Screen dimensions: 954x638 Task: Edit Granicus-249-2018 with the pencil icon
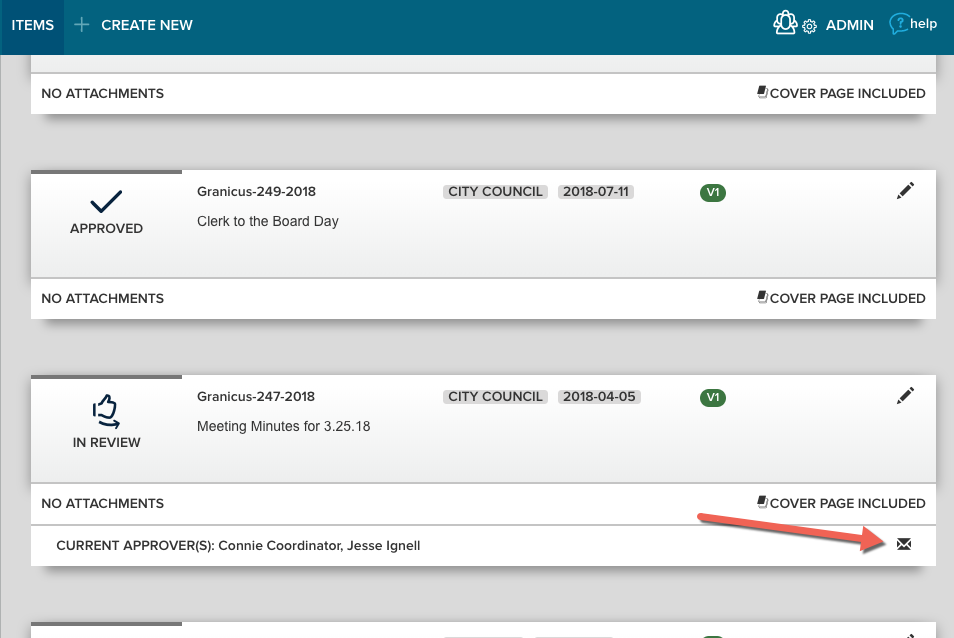point(905,191)
